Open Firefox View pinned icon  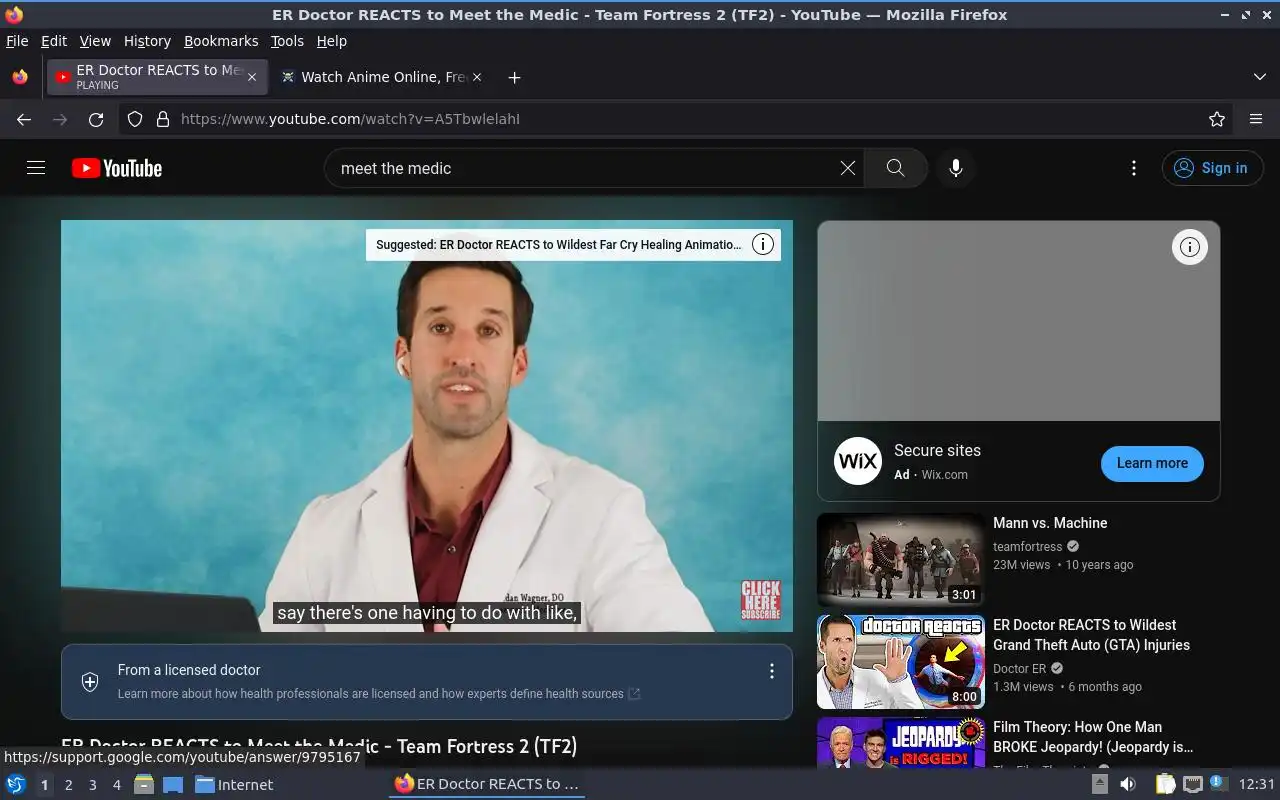(20, 77)
